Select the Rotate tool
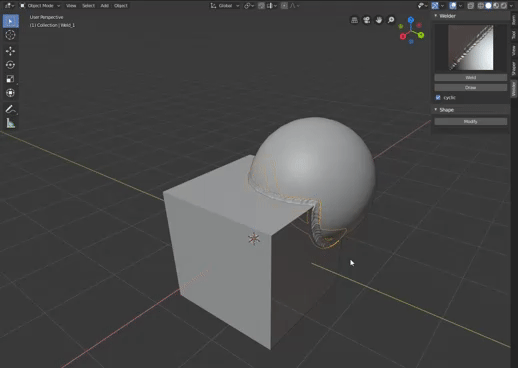 pyautogui.click(x=10, y=65)
